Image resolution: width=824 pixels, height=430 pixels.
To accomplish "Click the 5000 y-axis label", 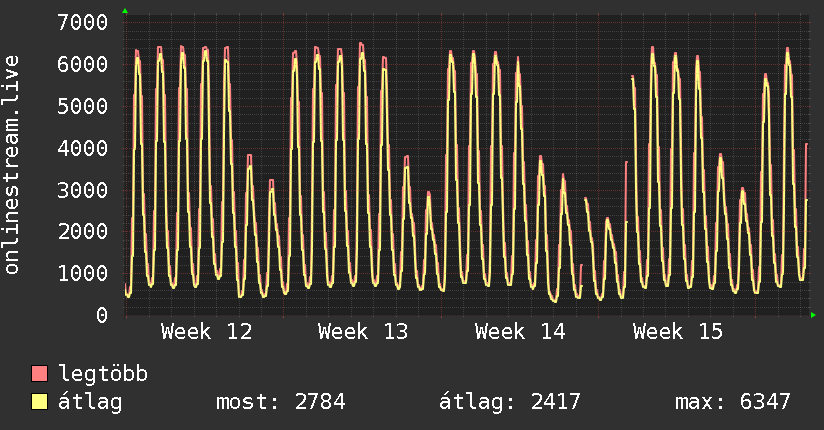I will coord(83,106).
